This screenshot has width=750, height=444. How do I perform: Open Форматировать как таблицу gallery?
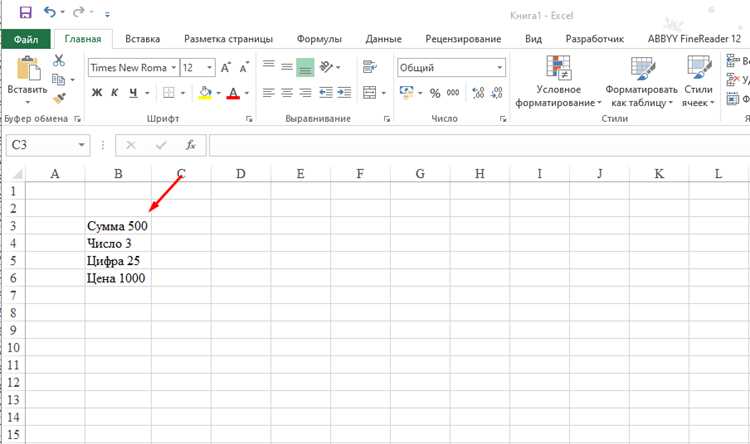coord(641,81)
